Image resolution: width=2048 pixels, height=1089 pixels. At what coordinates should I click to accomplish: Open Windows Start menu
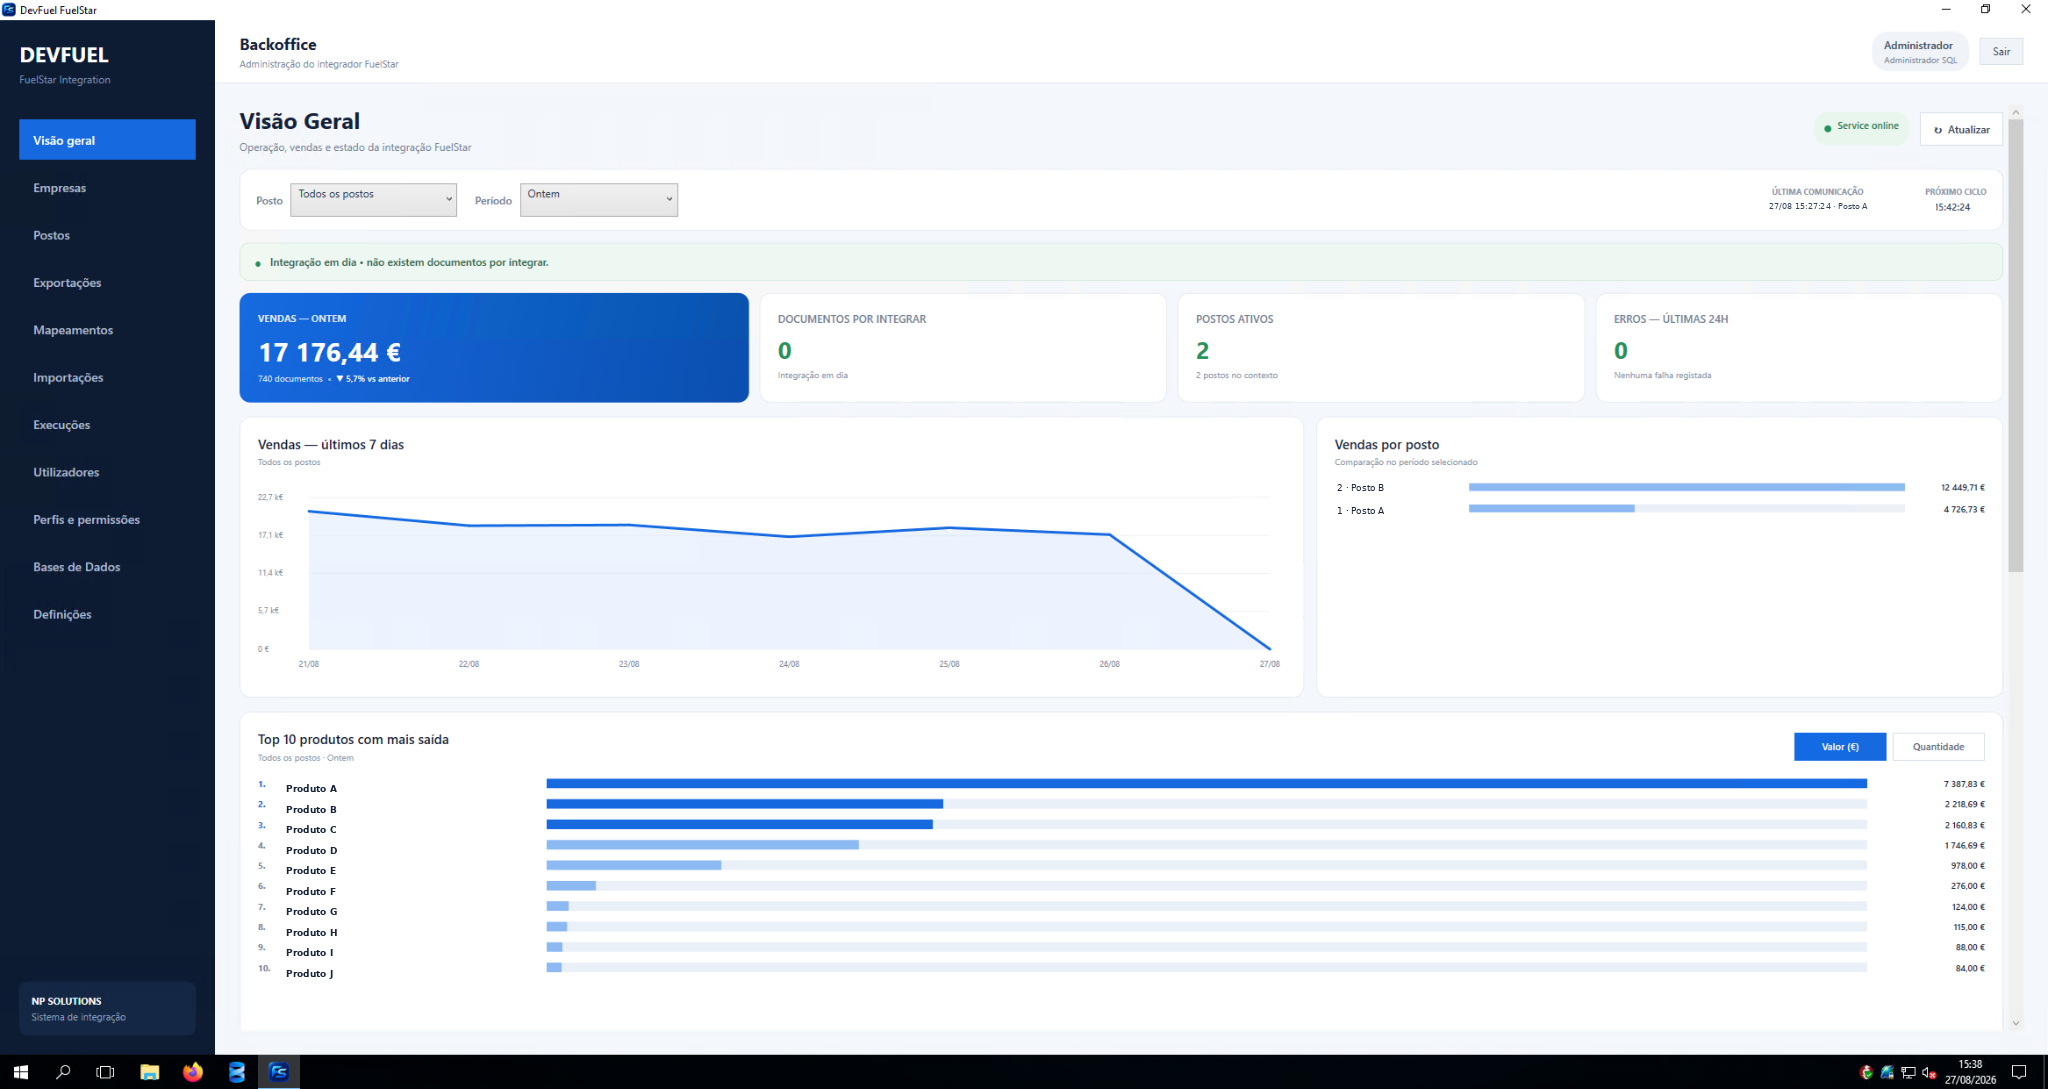pos(20,1072)
